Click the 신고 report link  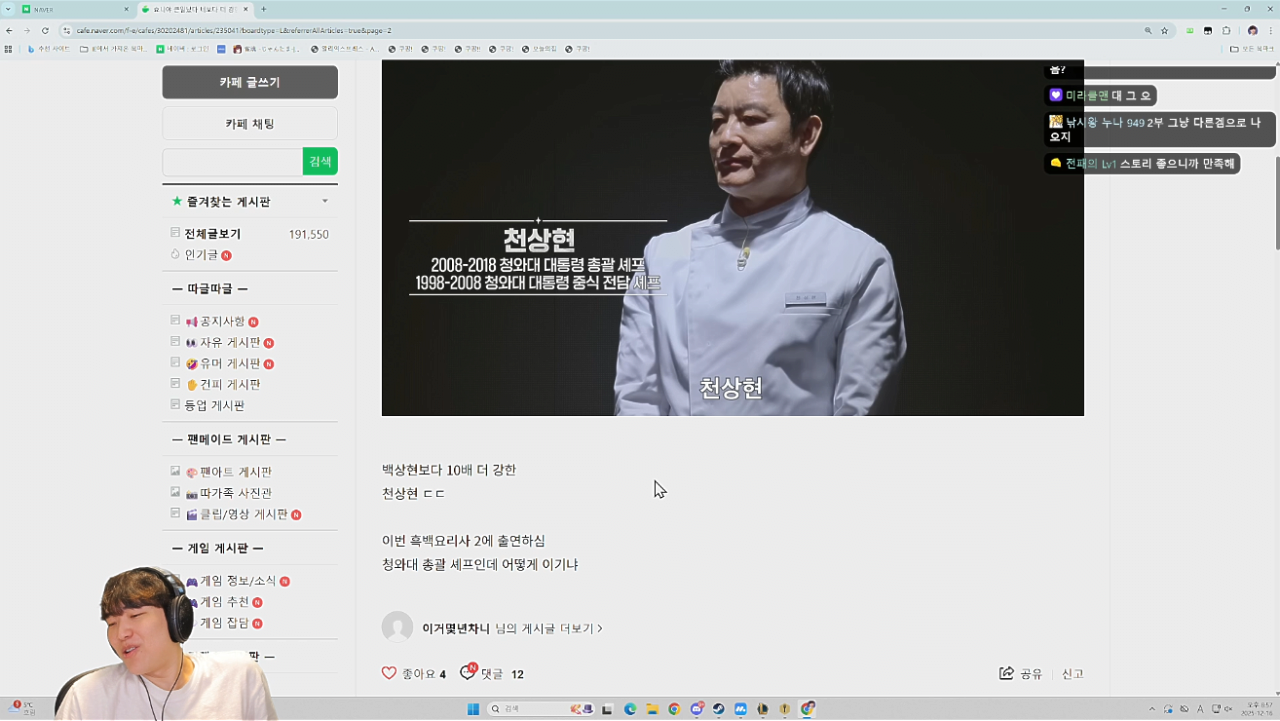(x=1072, y=674)
